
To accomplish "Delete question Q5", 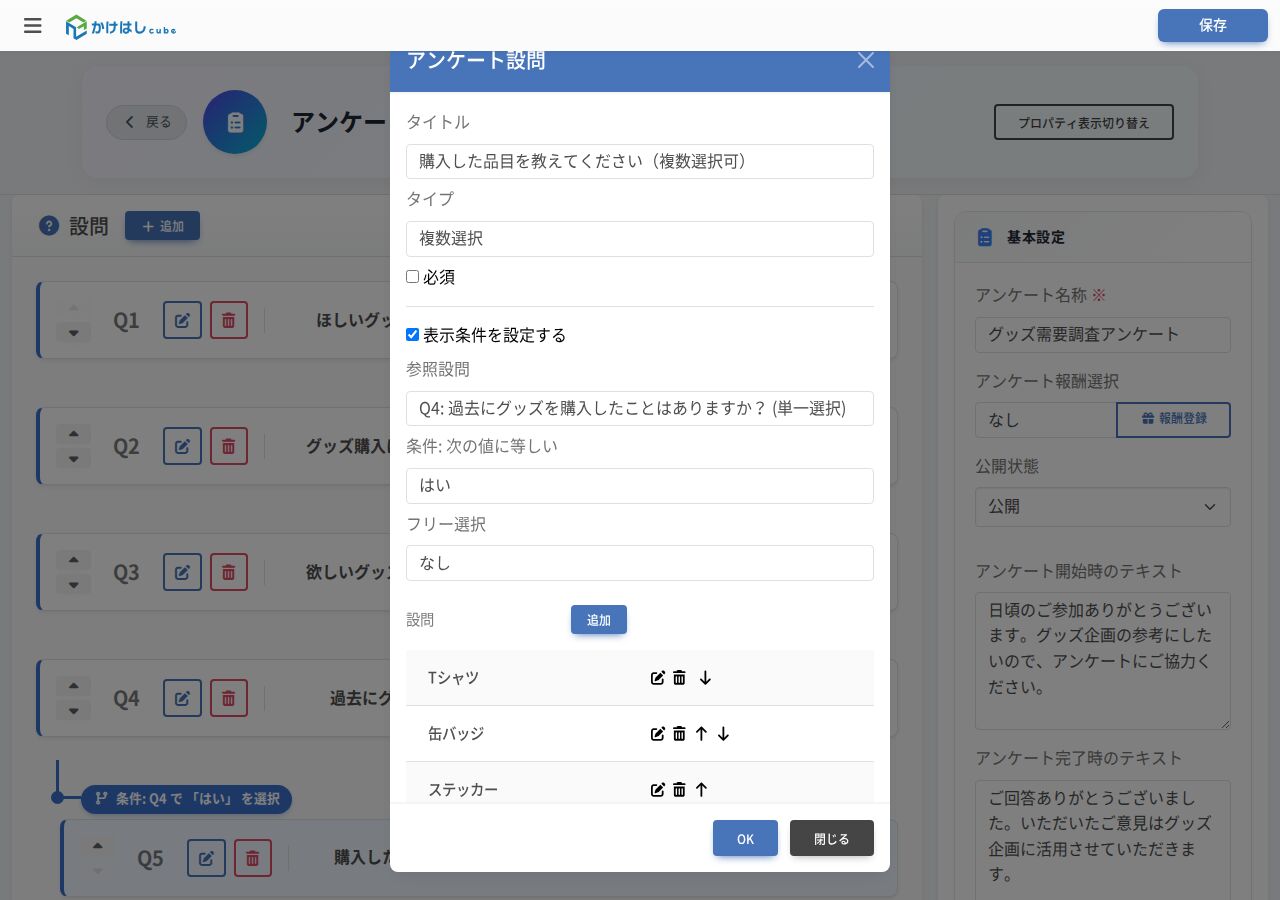I will [252, 858].
